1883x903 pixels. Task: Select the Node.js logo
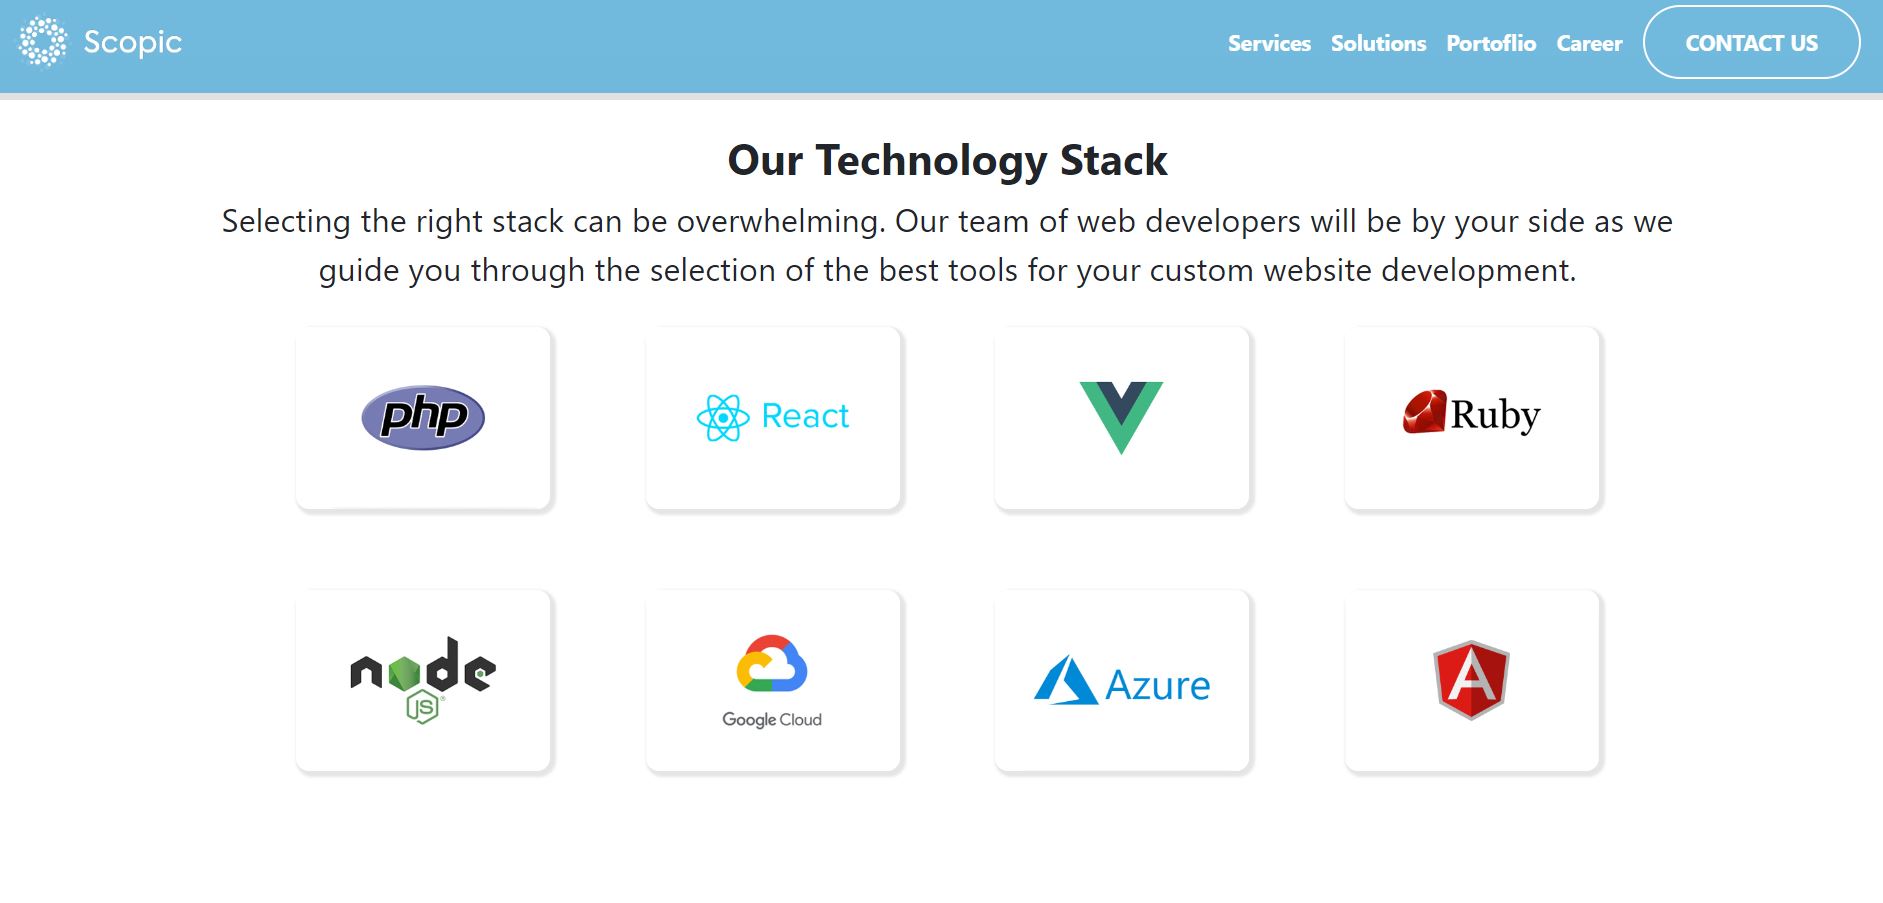[423, 679]
